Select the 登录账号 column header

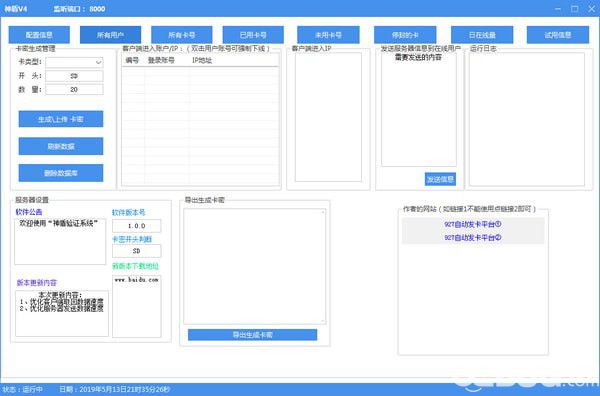point(161,60)
